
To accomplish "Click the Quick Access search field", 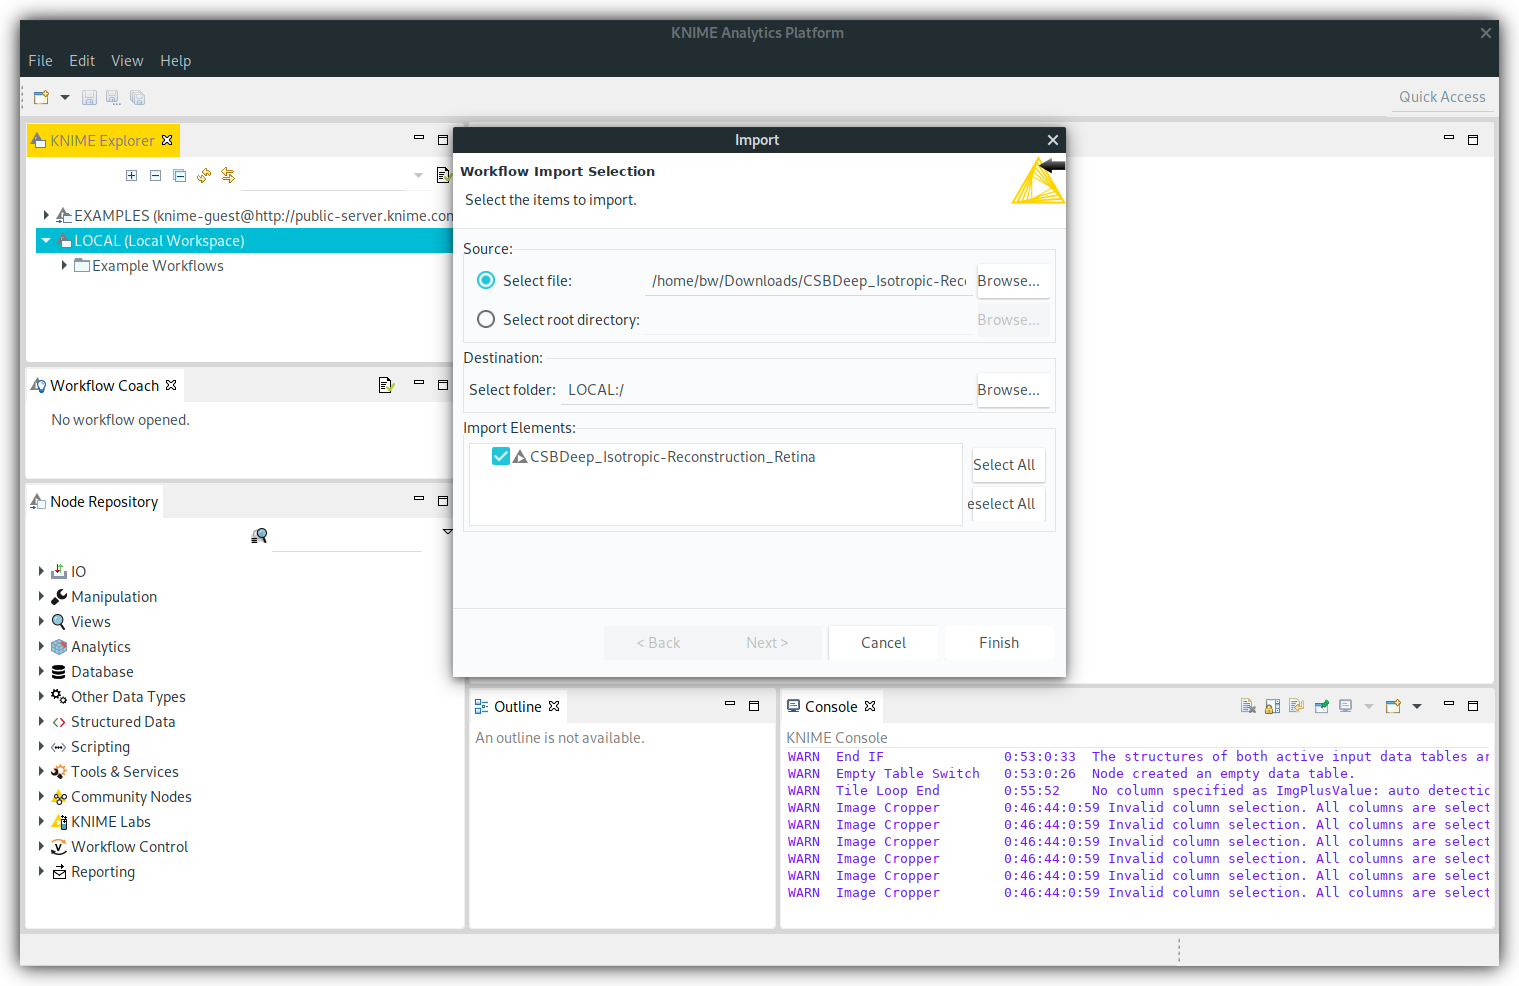I will [1441, 97].
